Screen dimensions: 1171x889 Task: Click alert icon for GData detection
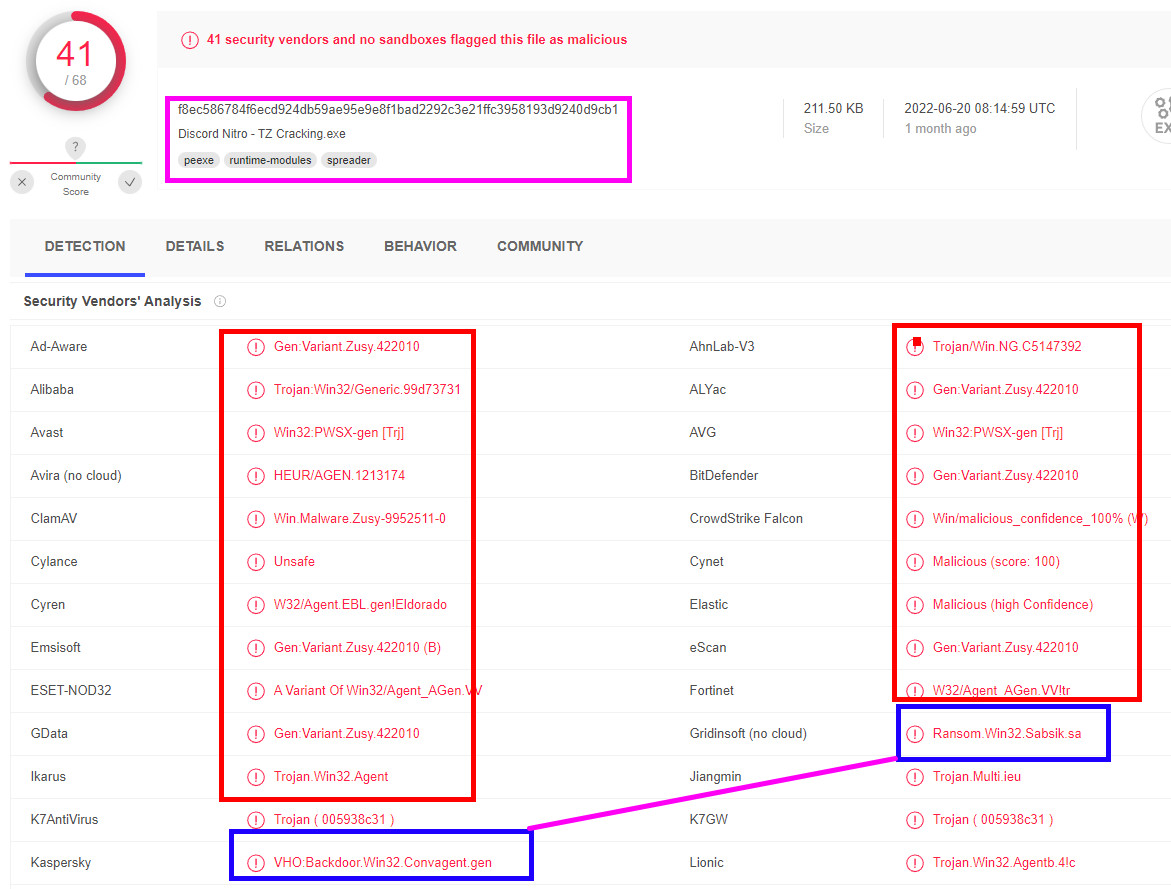coord(255,734)
